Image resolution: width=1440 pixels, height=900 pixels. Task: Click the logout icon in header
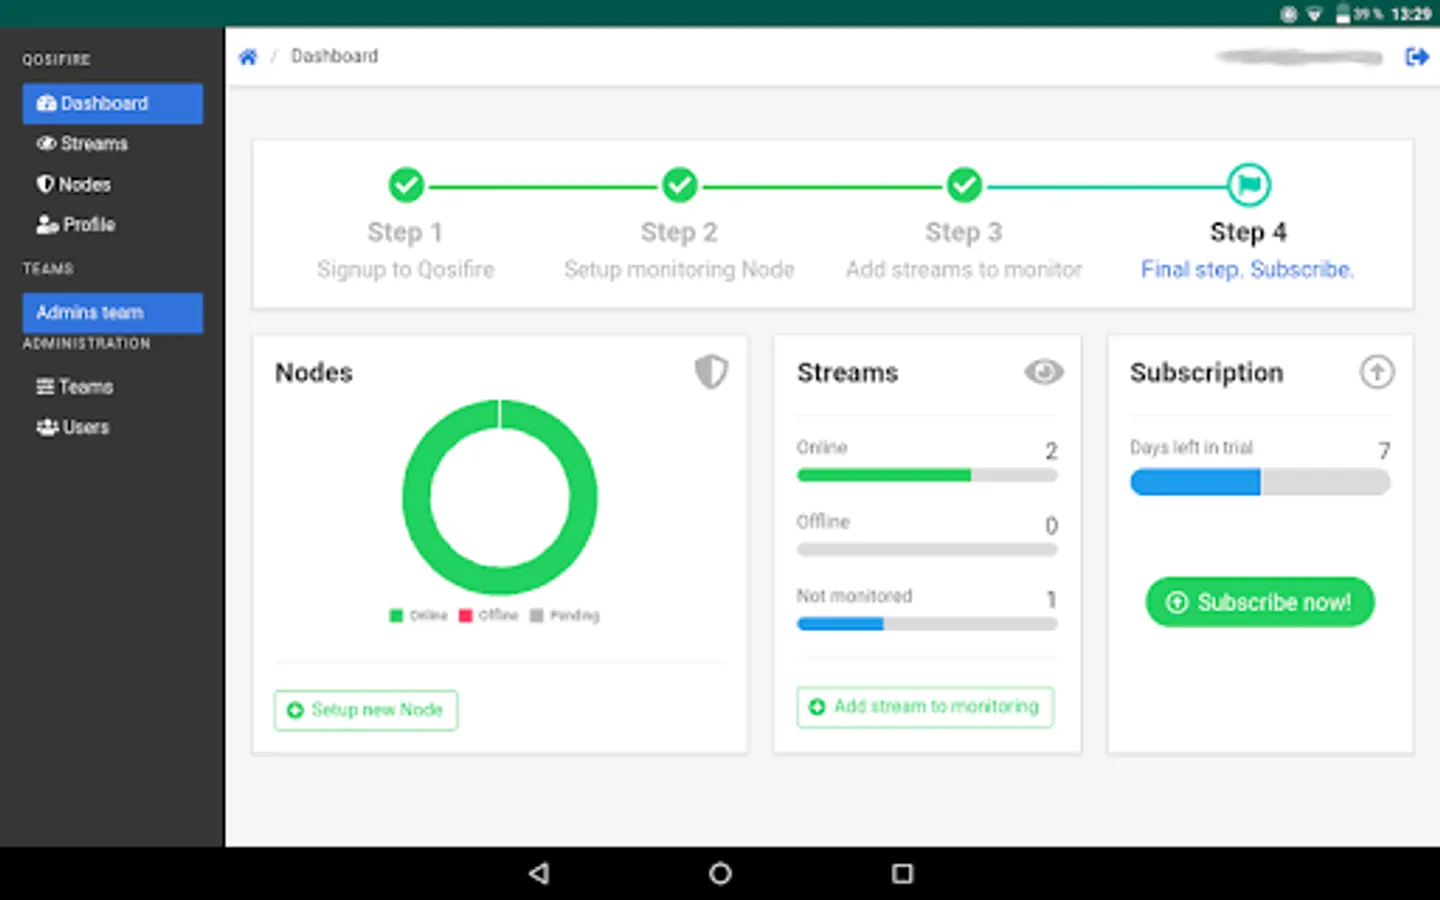(x=1417, y=57)
